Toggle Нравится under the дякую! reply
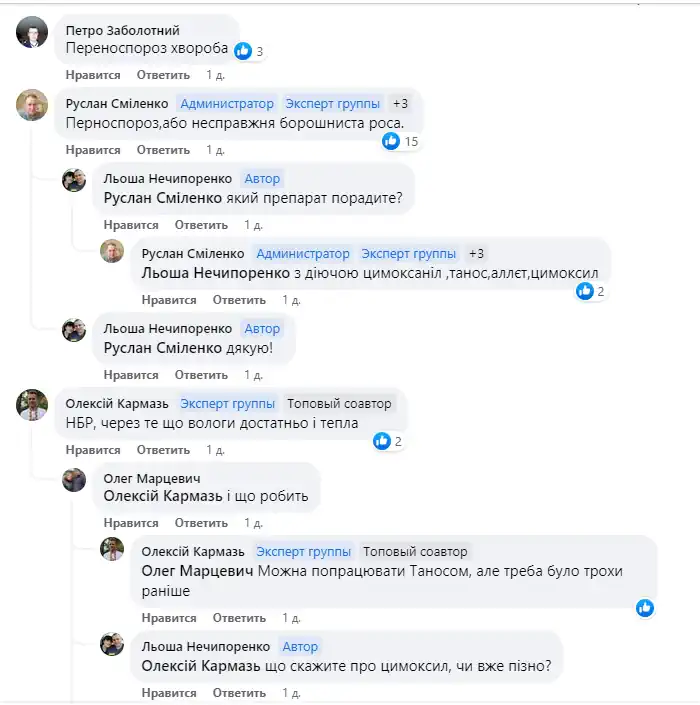700x705 pixels. (x=131, y=375)
